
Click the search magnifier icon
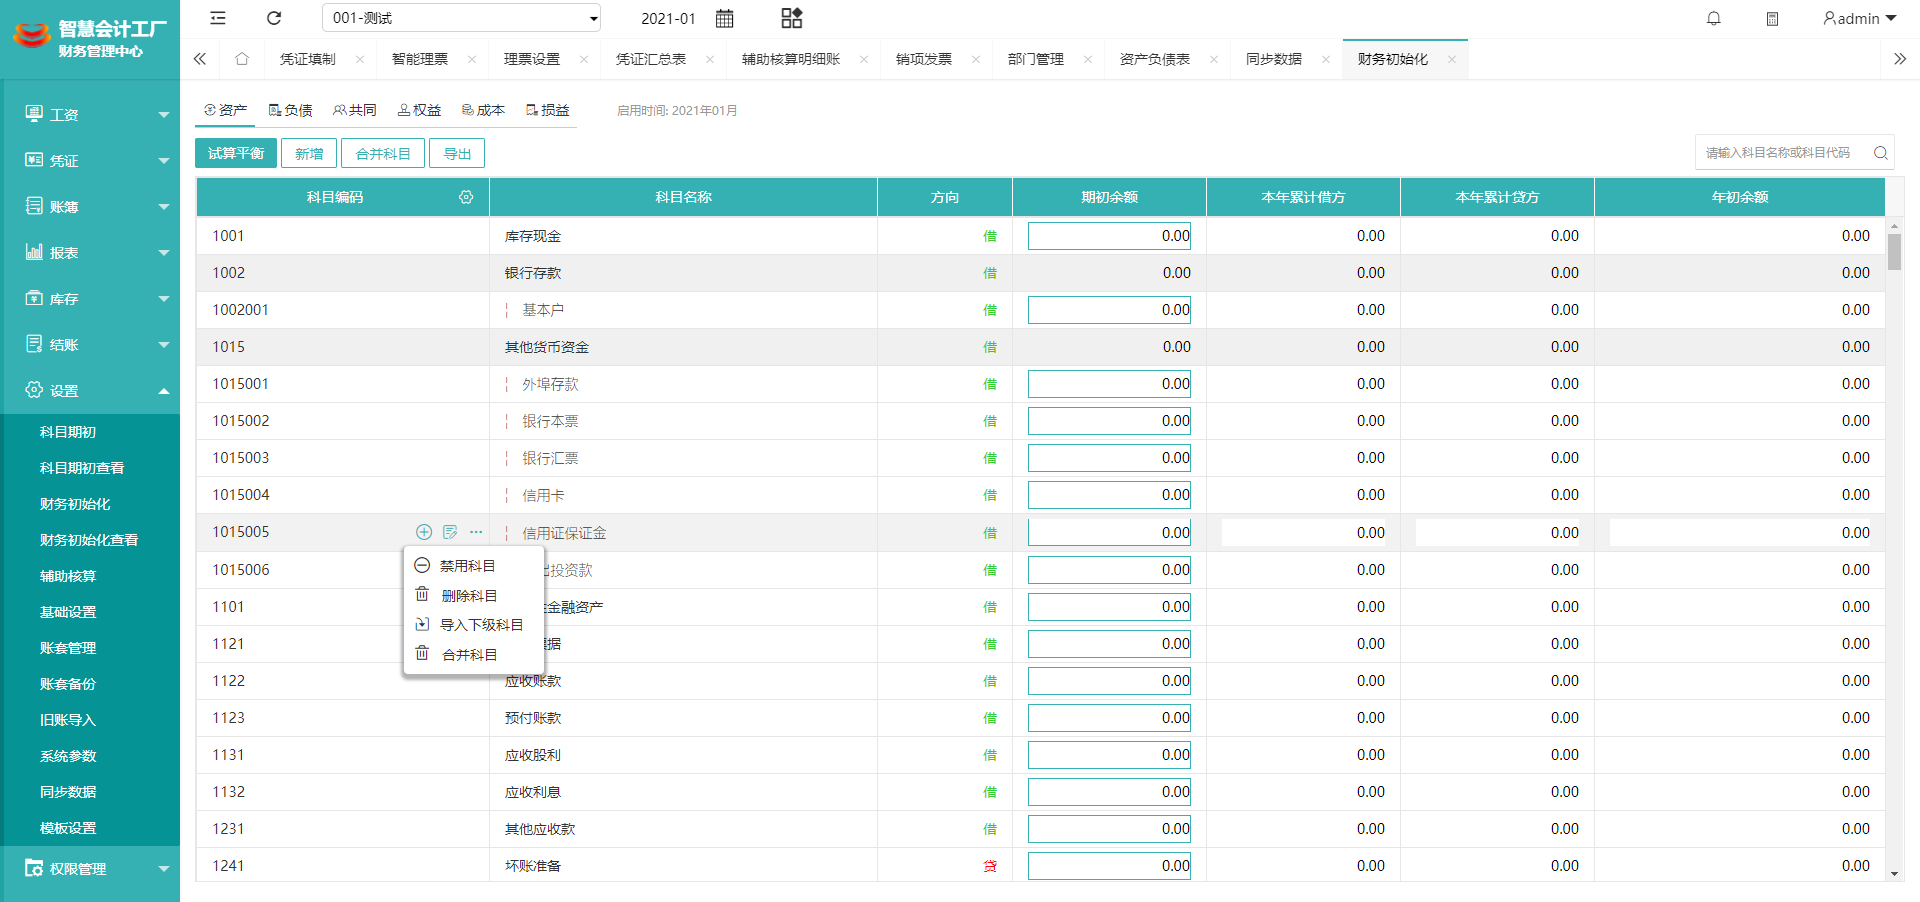(1880, 153)
